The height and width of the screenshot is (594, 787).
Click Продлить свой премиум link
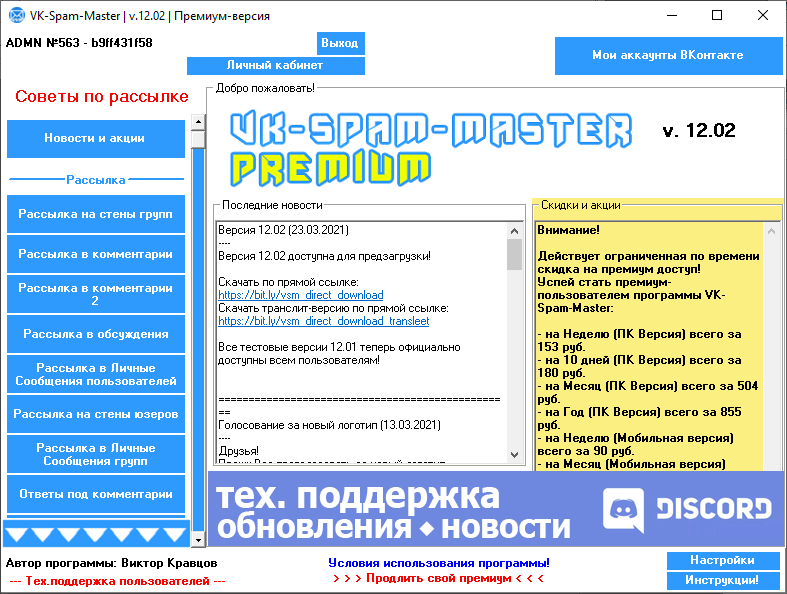(439, 578)
